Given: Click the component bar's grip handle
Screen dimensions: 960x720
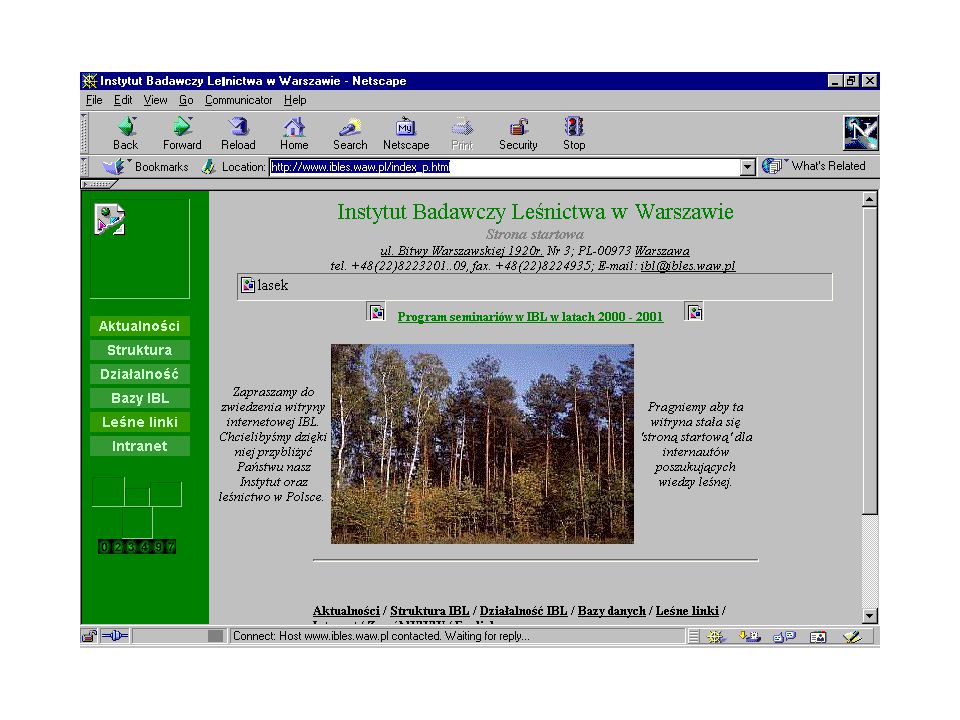Looking at the screenshot, I should pyautogui.click(x=693, y=637).
